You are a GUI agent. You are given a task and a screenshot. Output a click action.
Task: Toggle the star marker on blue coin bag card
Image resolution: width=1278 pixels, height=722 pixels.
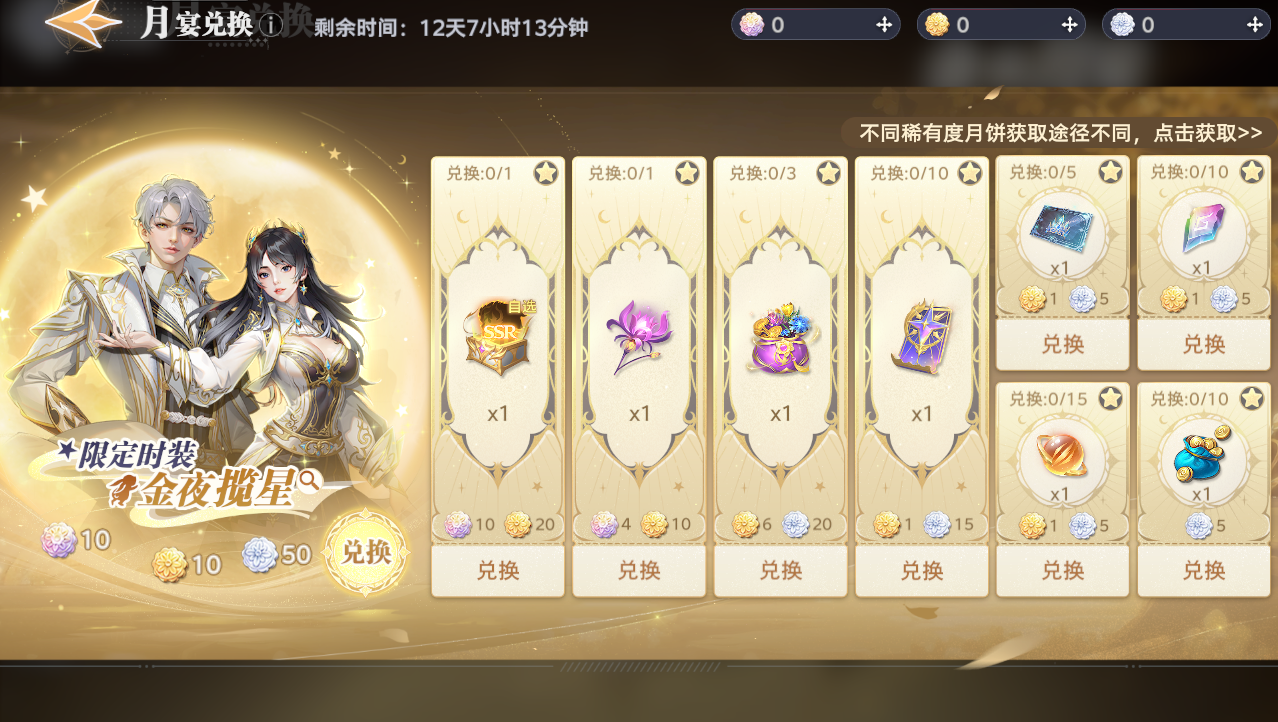(x=1252, y=398)
